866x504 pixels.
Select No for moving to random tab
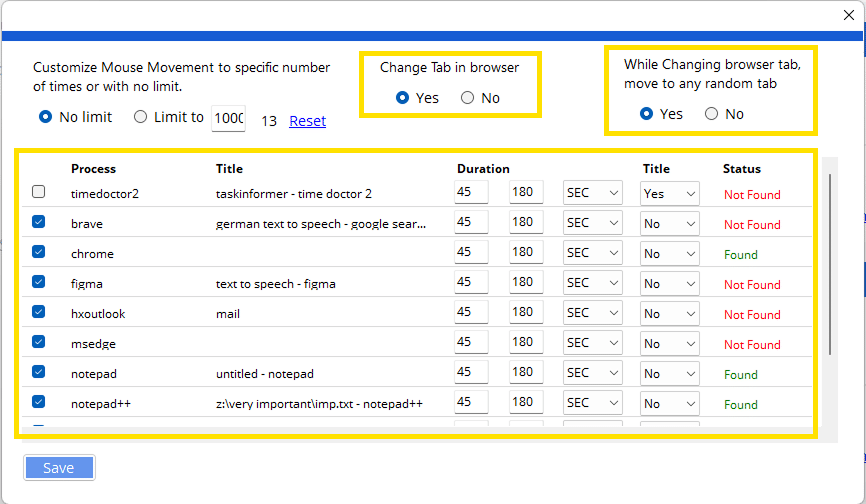pyautogui.click(x=712, y=114)
